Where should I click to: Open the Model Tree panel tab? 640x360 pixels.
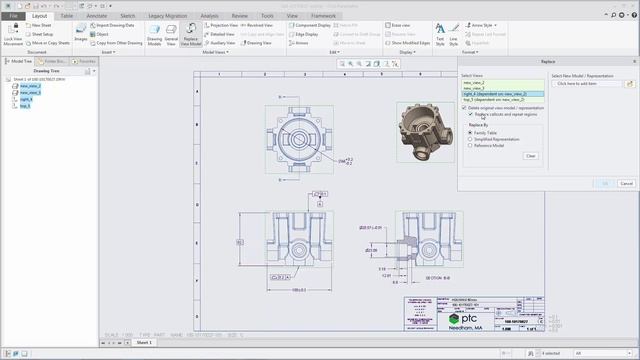coord(18,61)
